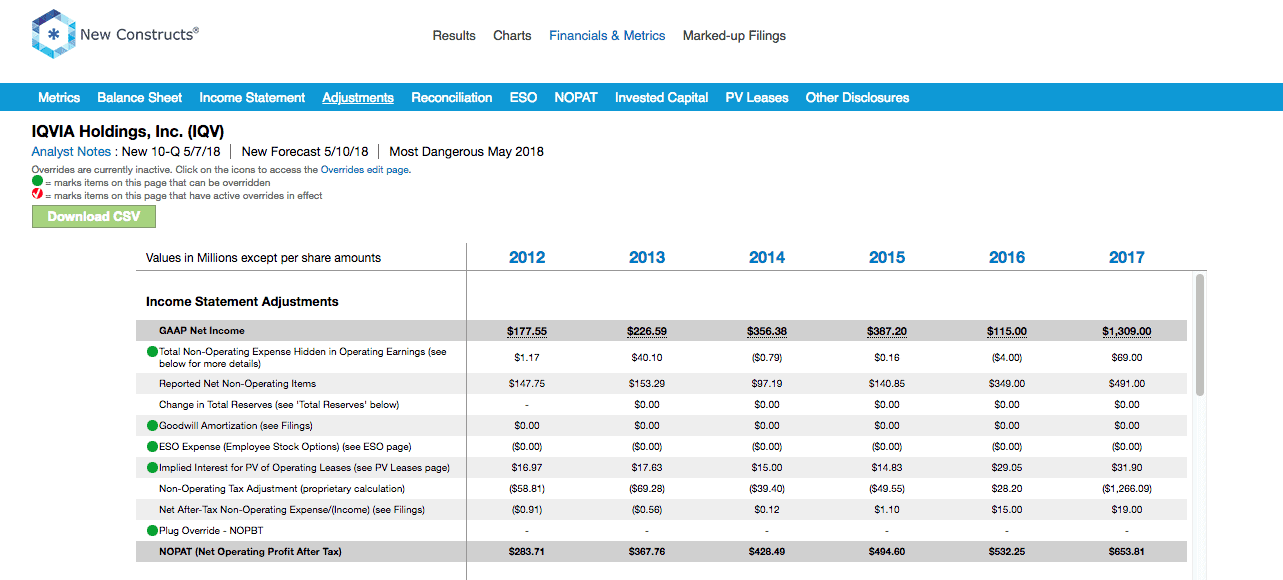Open the ESO tab
Image resolution: width=1283 pixels, height=580 pixels.
click(523, 97)
